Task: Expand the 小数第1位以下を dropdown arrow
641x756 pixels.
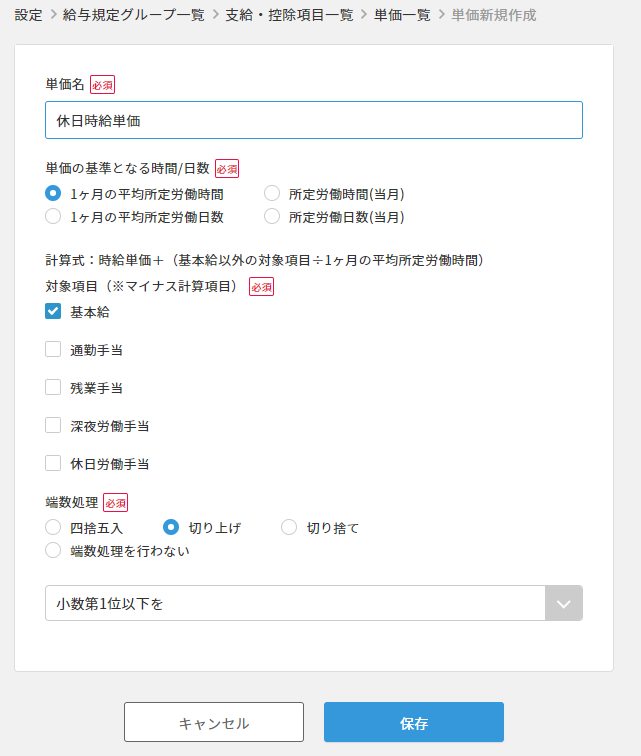Action: click(x=563, y=603)
